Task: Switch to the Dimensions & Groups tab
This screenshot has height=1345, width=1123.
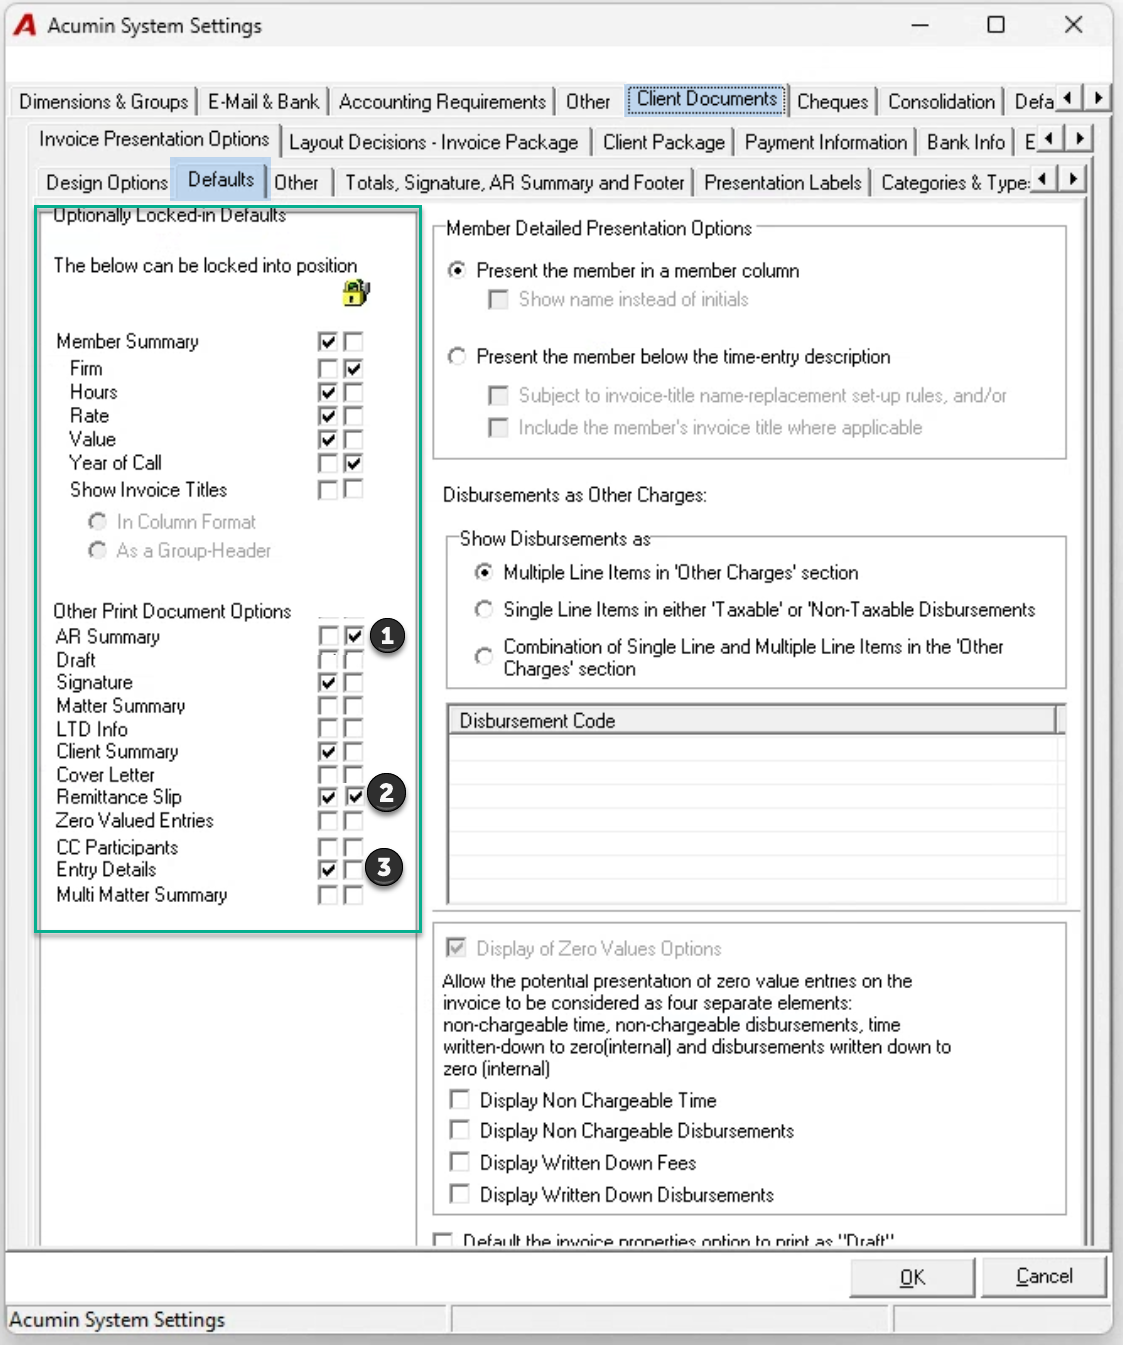Action: click(x=103, y=101)
